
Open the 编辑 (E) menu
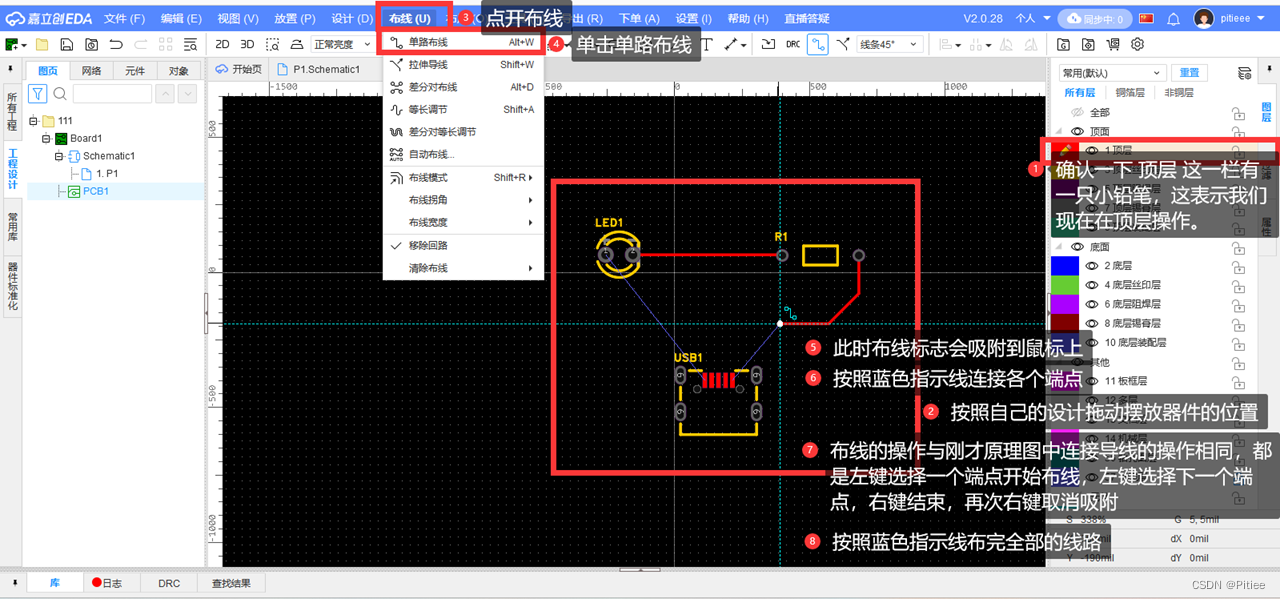coord(181,18)
